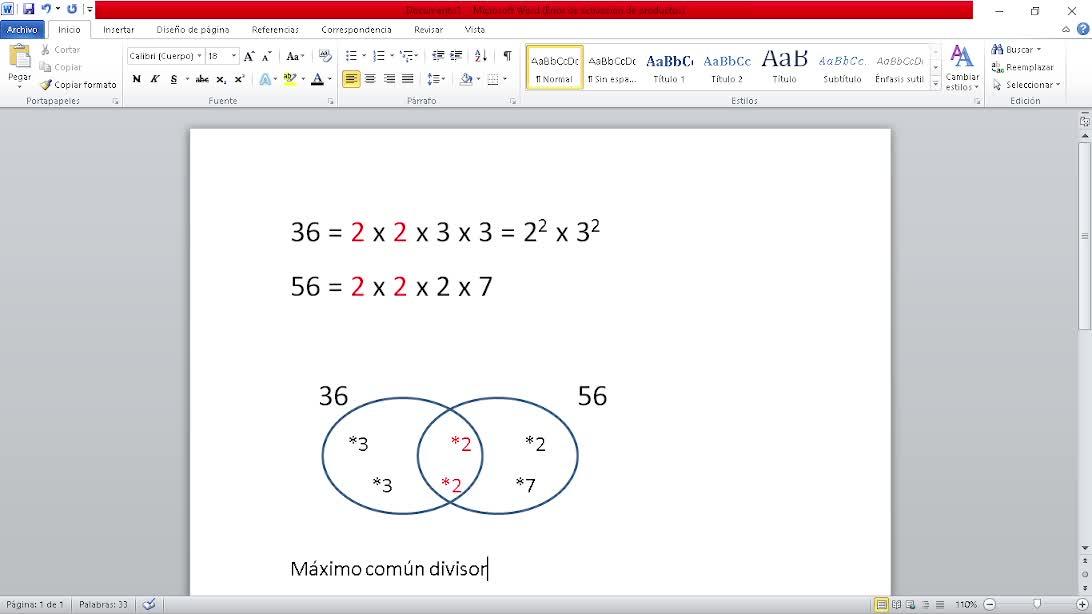Toggle show paragraph marks (¶)
Viewport: 1092px width, 614px height.
(x=507, y=56)
